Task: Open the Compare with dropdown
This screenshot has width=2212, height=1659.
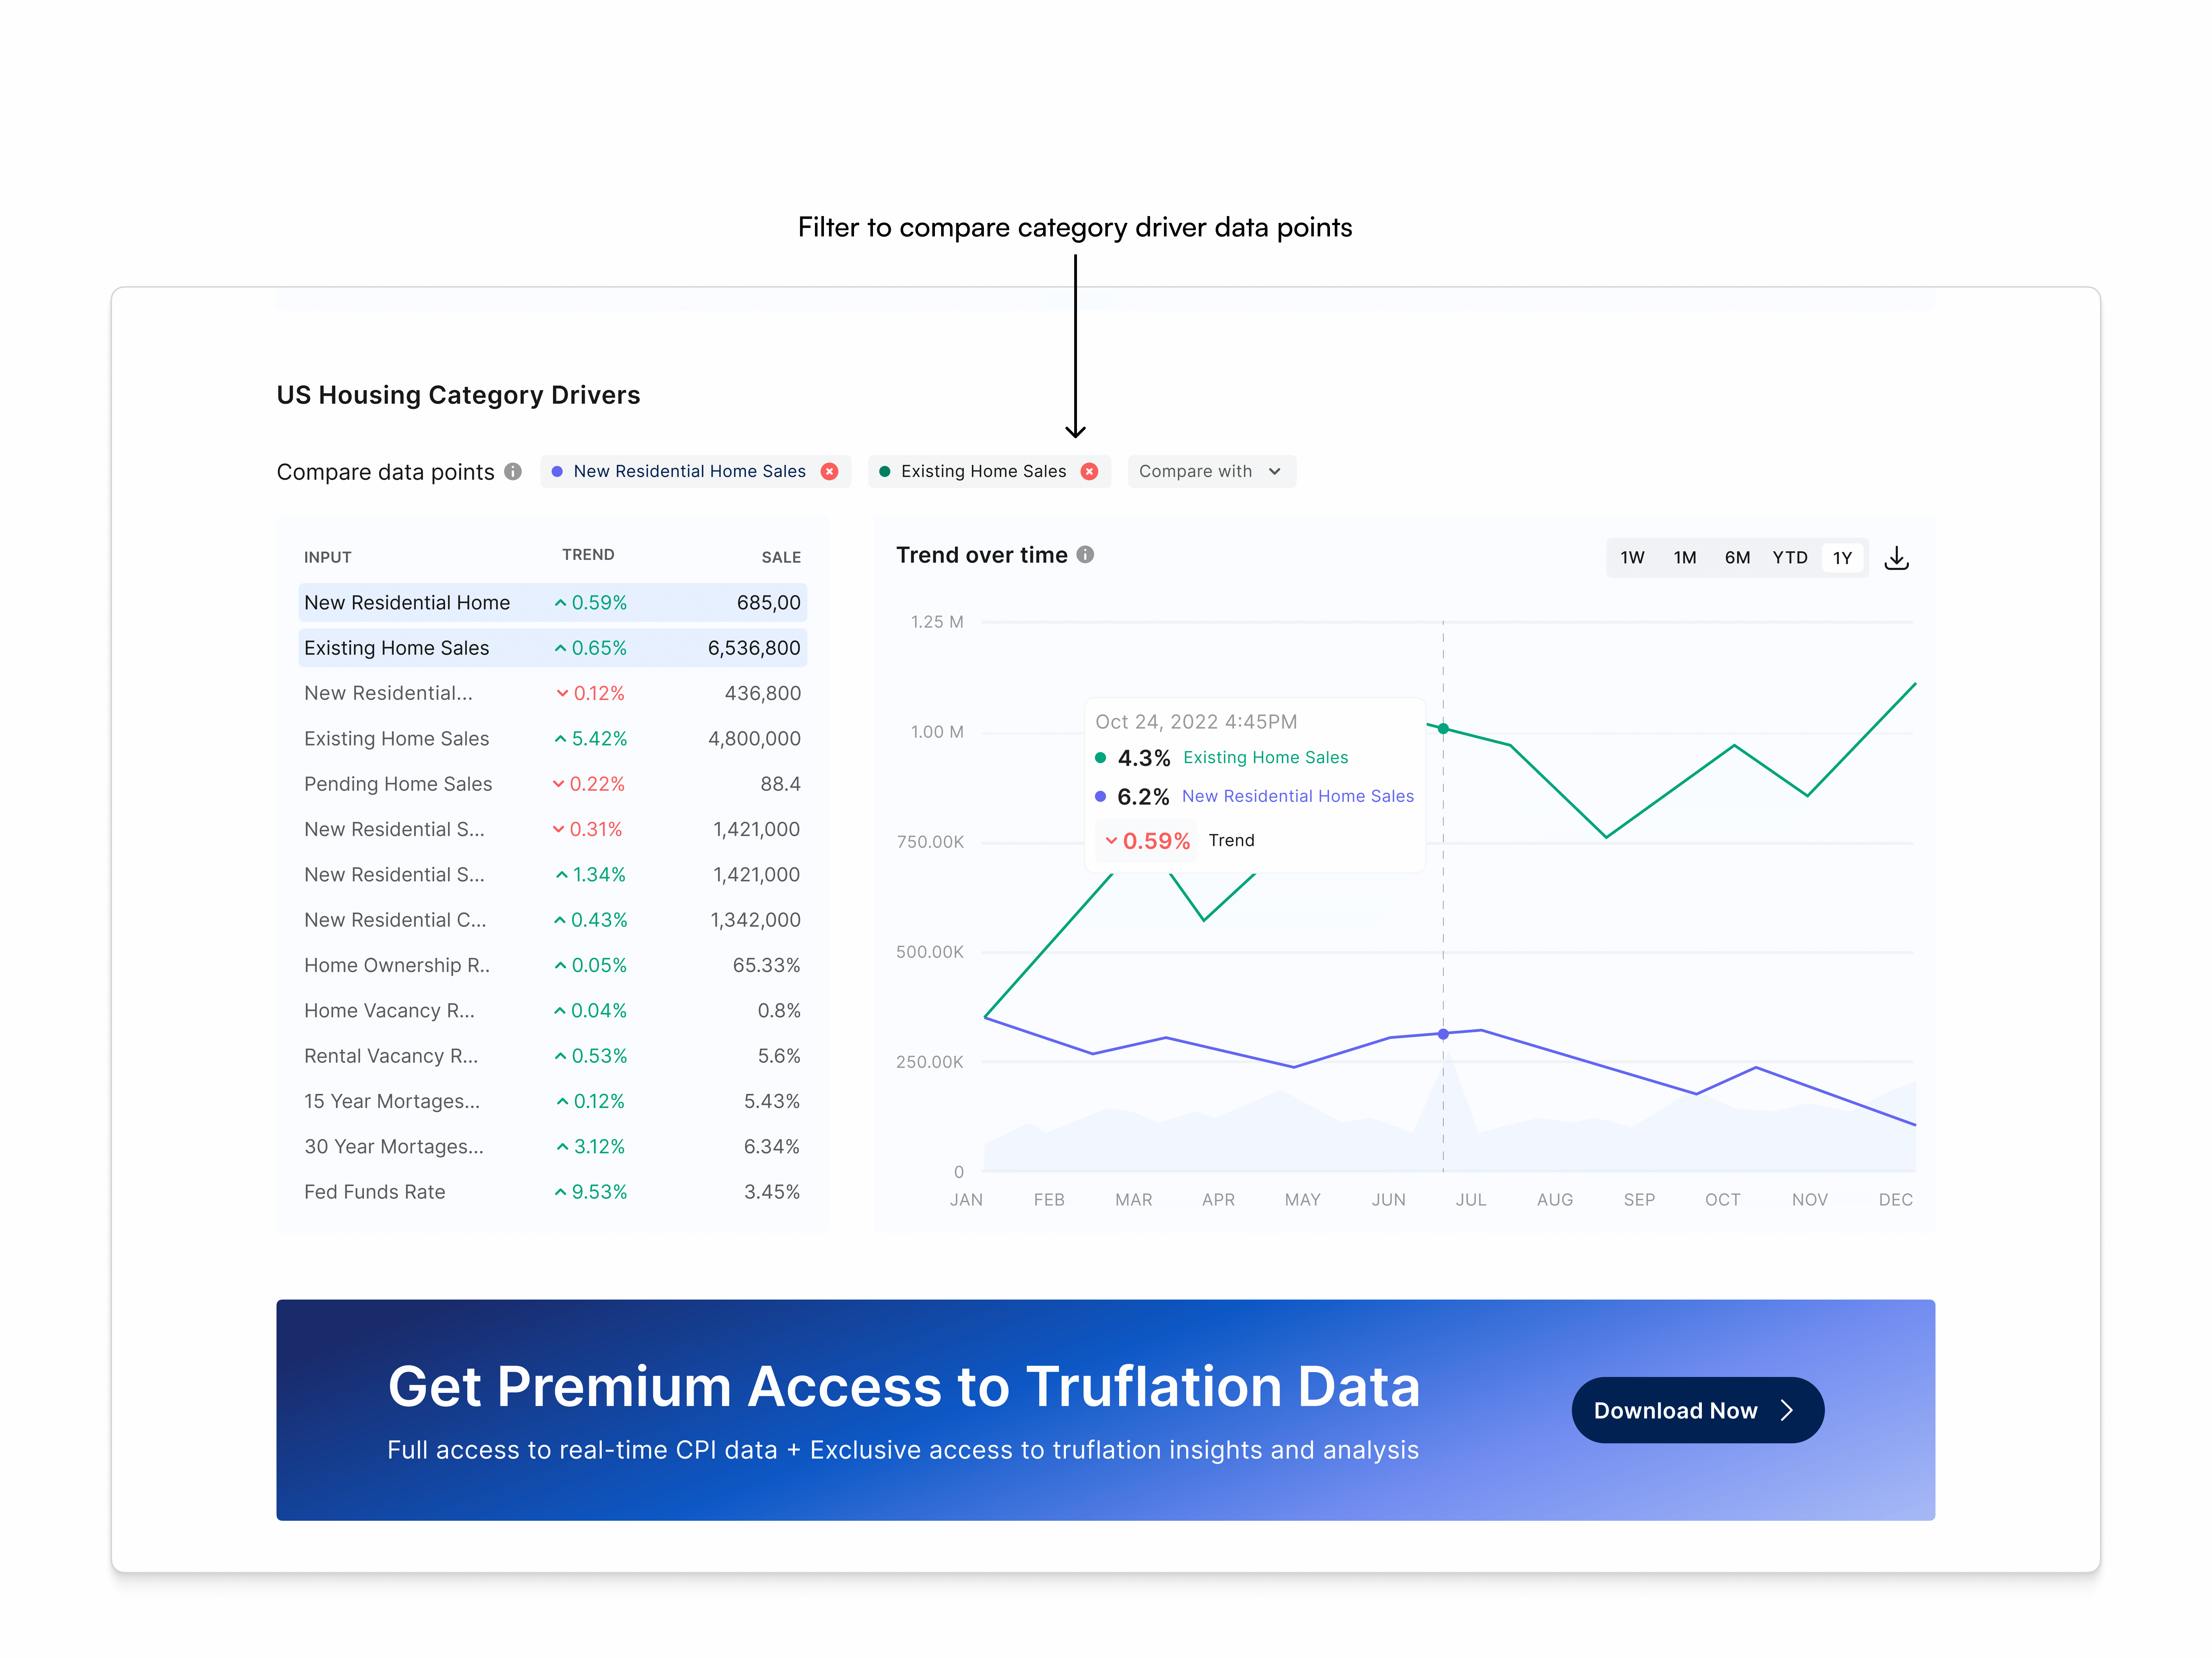Action: coord(1211,471)
